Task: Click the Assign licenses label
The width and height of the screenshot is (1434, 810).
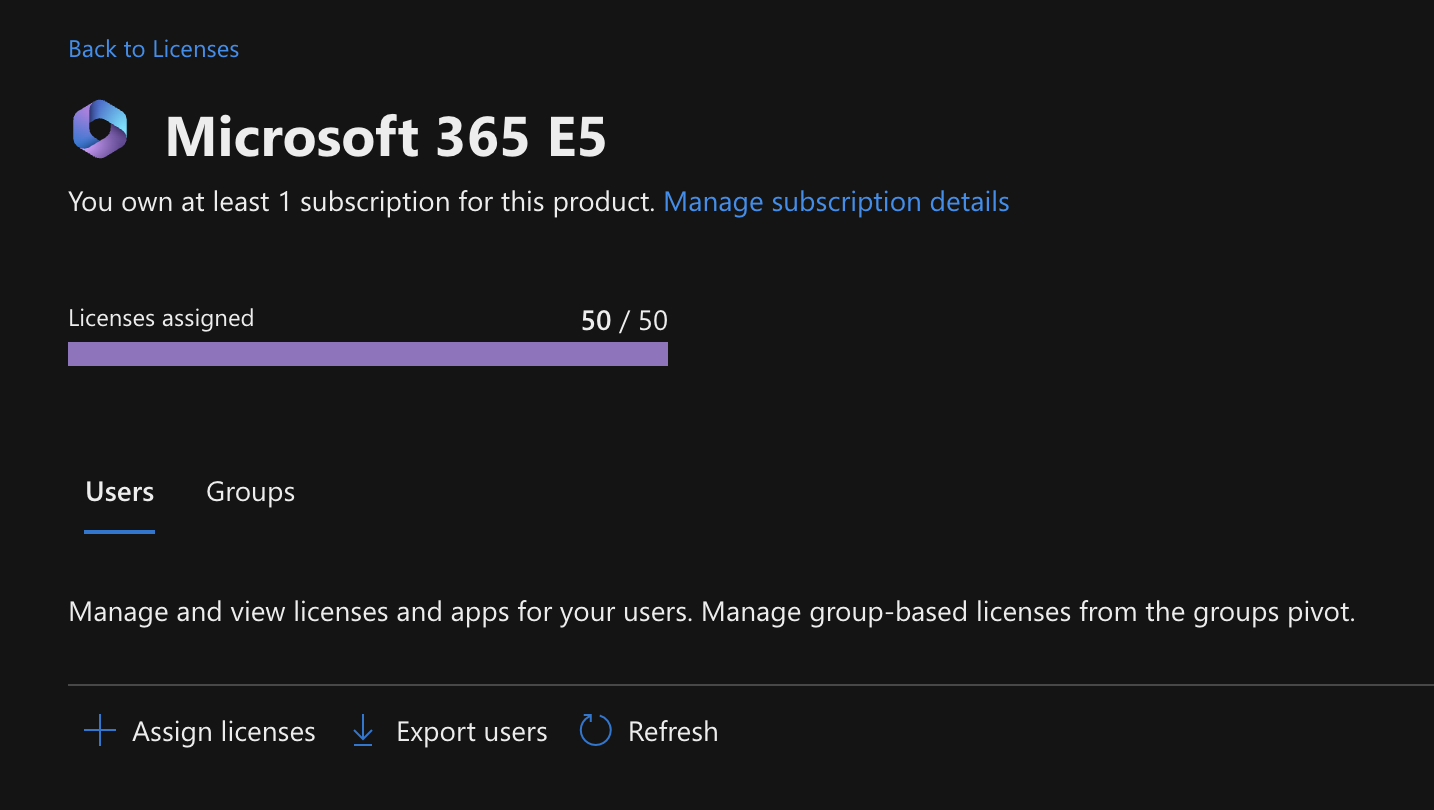Action: click(224, 732)
